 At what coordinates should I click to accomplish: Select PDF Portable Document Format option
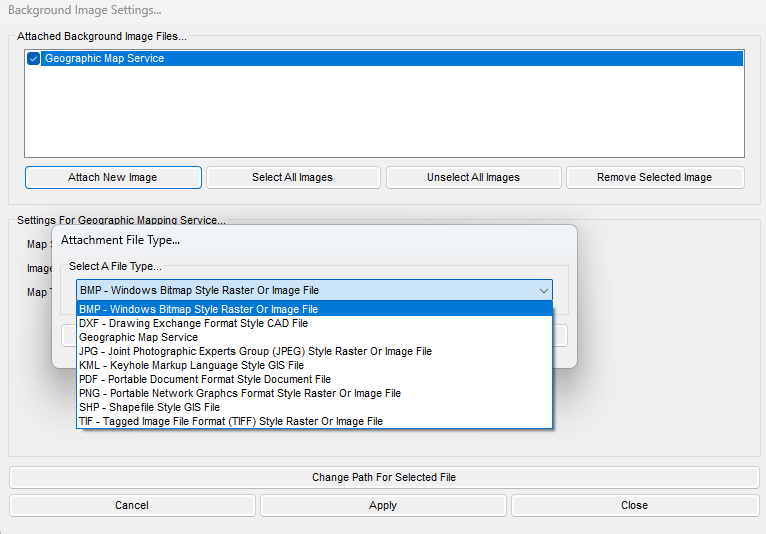point(314,380)
